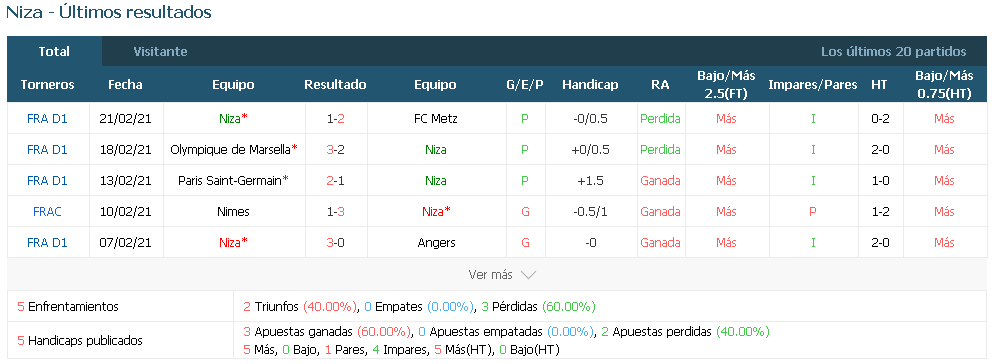Open the Nimes team link

pos(233,211)
